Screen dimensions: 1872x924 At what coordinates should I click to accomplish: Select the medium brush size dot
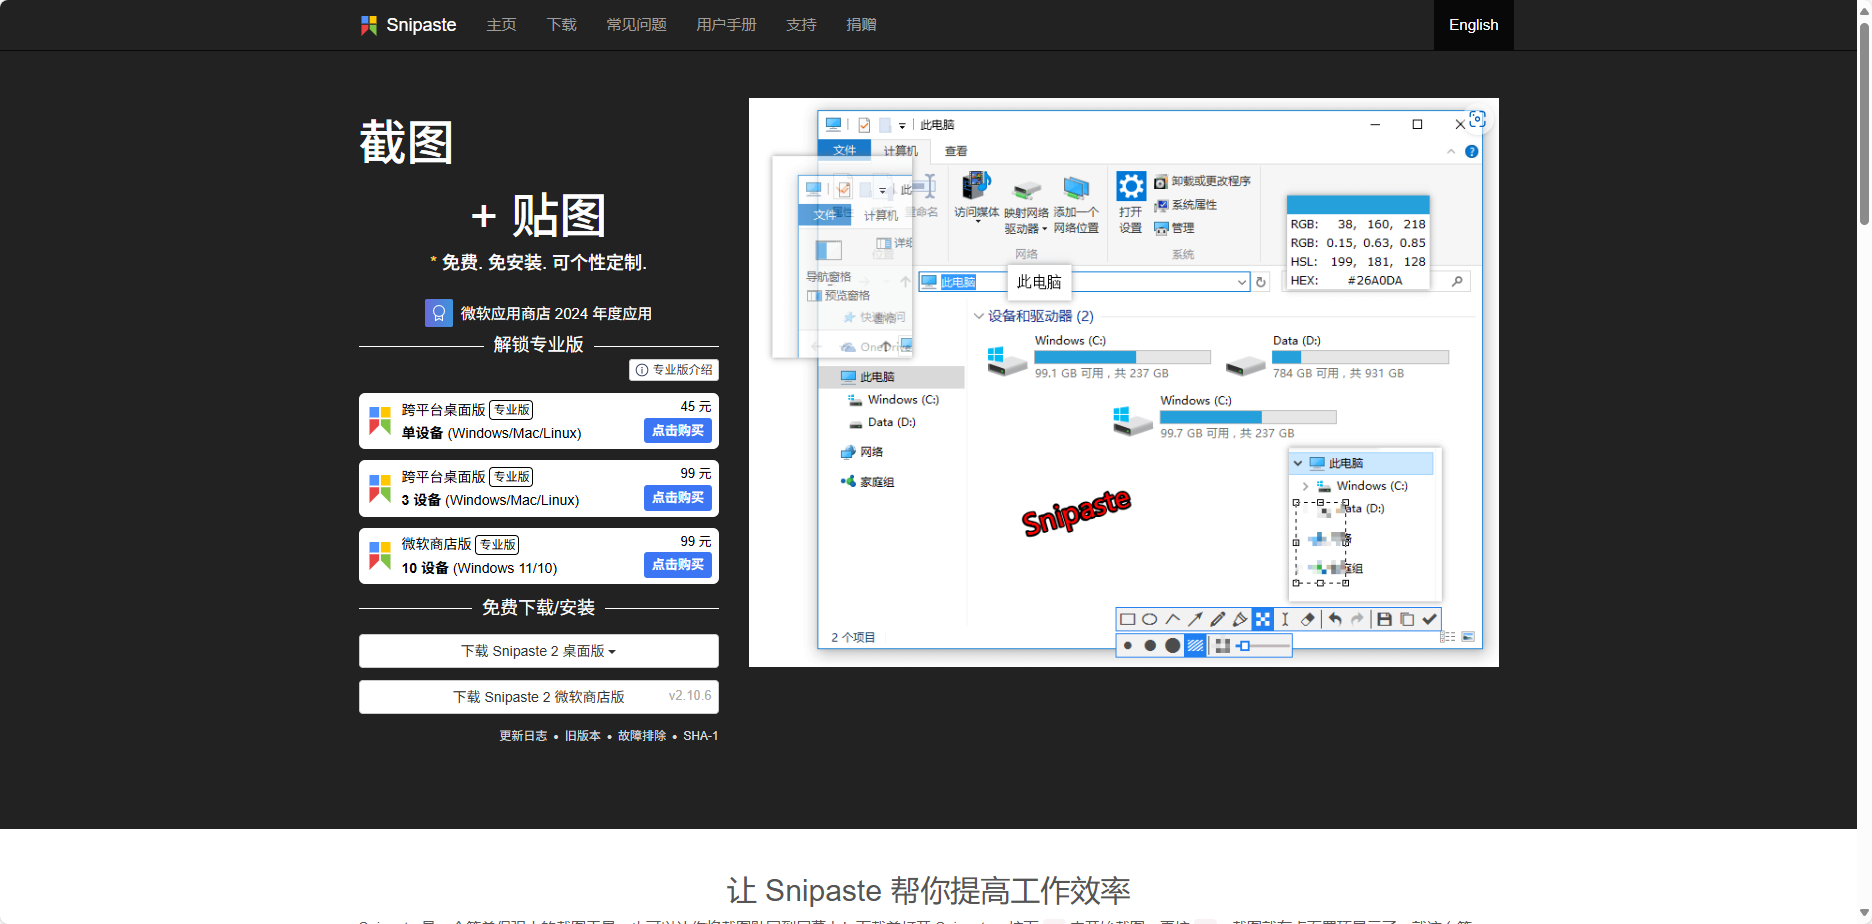[1150, 646]
